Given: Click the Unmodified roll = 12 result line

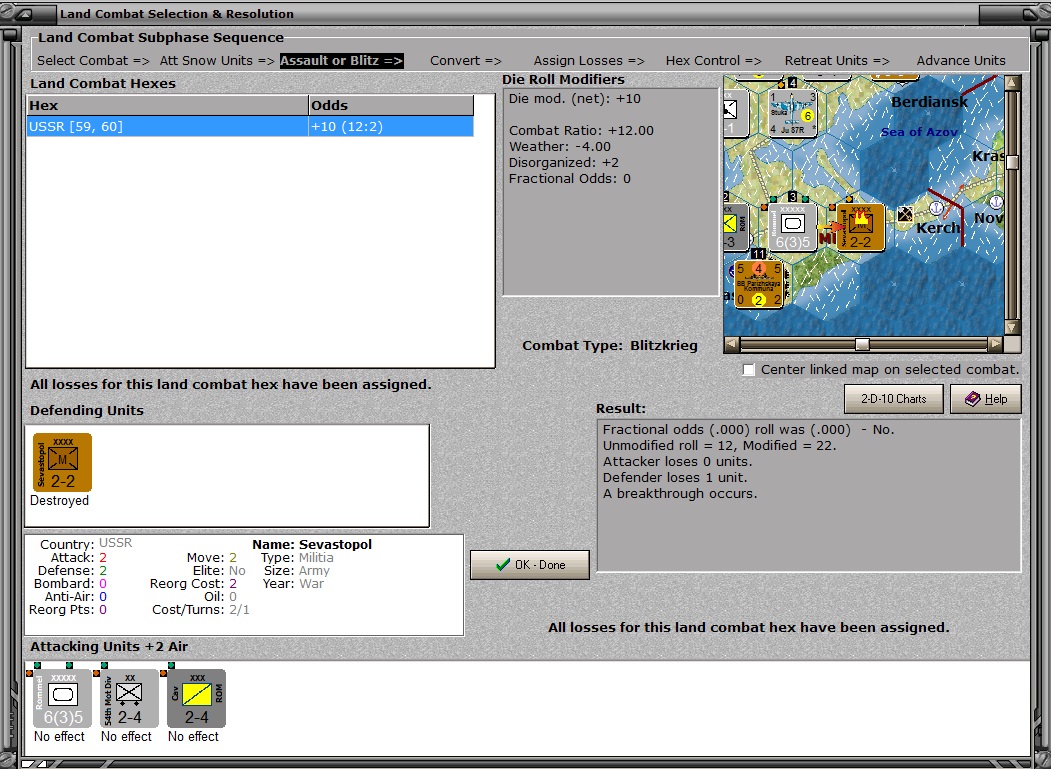Looking at the screenshot, I should coord(719,446).
